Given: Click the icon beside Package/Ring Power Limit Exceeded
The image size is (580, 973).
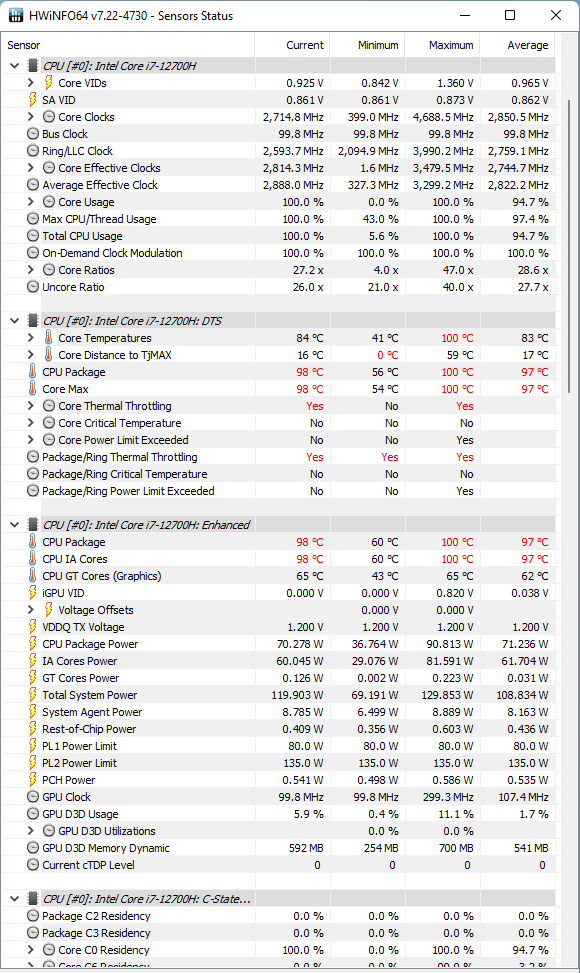Looking at the screenshot, I should (33, 491).
